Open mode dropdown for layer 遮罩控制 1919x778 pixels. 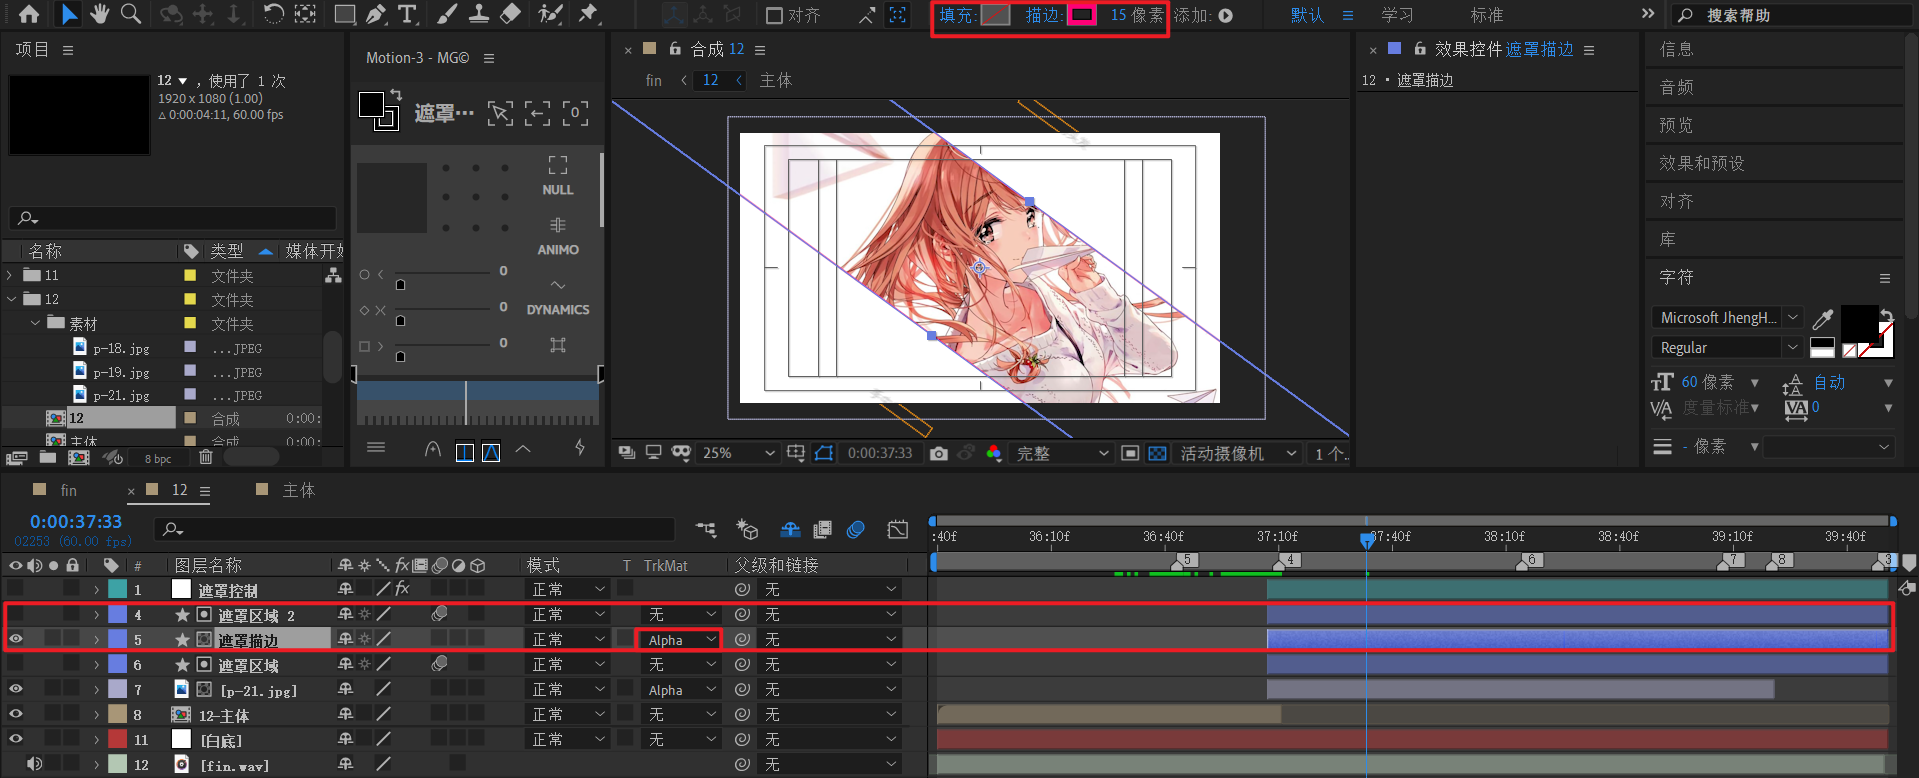coord(567,589)
